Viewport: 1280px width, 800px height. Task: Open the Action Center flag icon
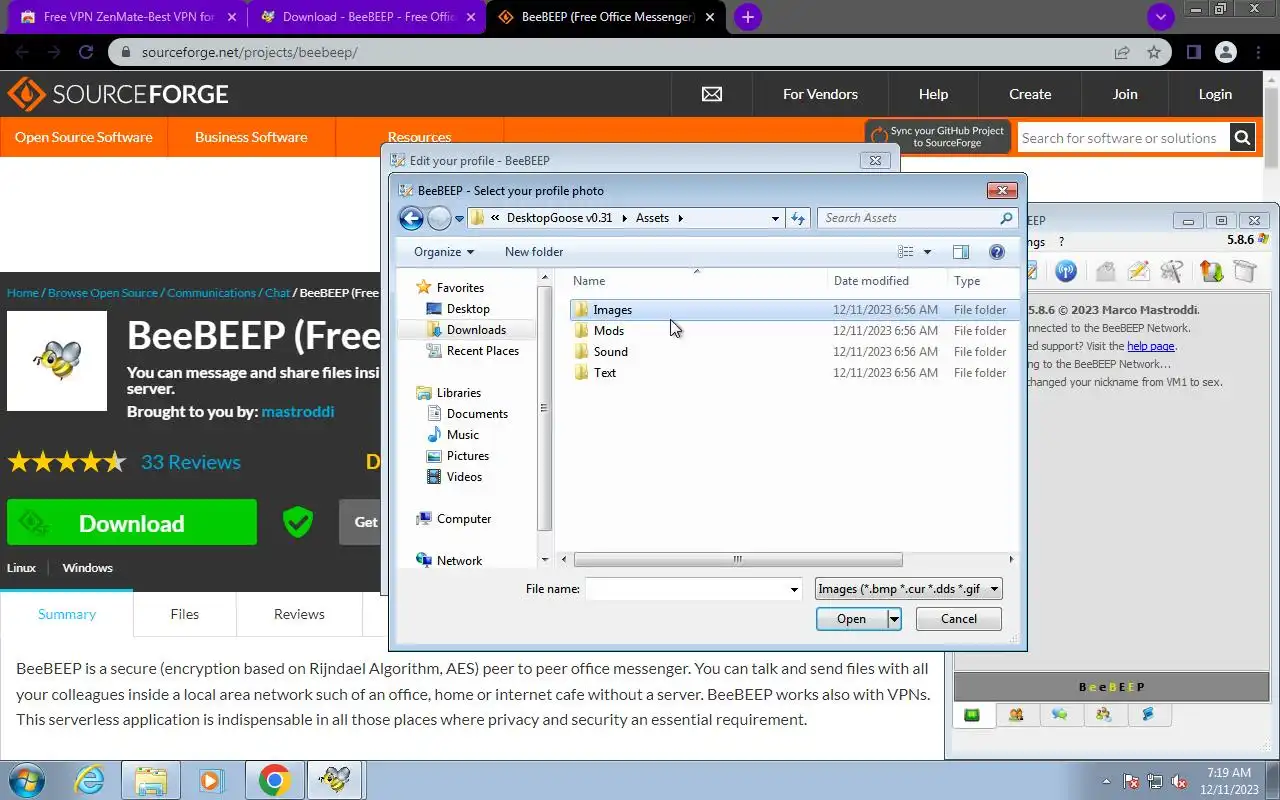pyautogui.click(x=1132, y=781)
